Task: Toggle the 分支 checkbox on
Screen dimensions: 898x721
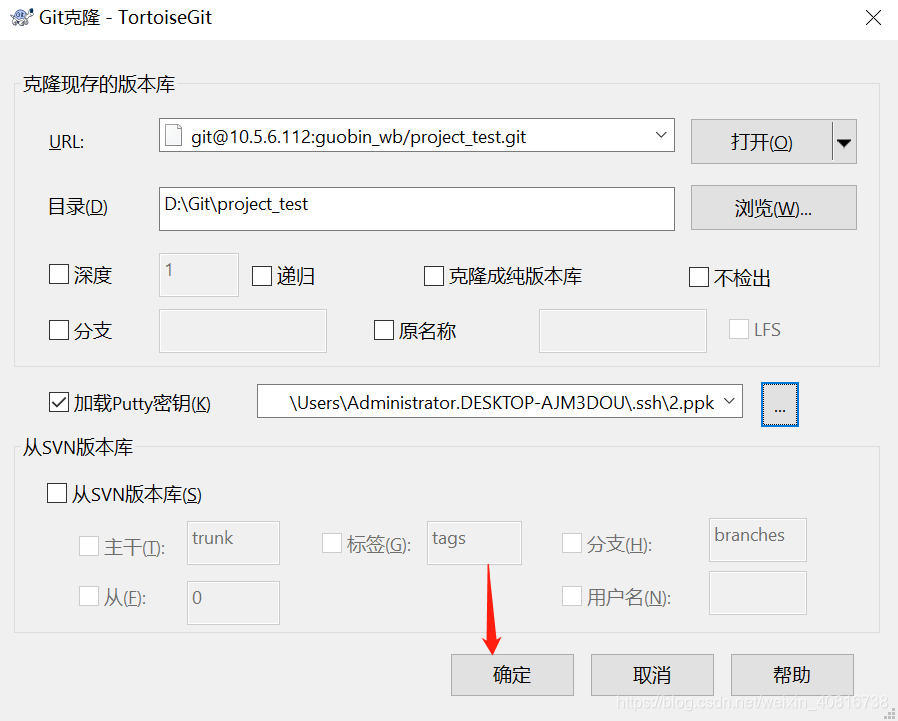Action: click(57, 331)
